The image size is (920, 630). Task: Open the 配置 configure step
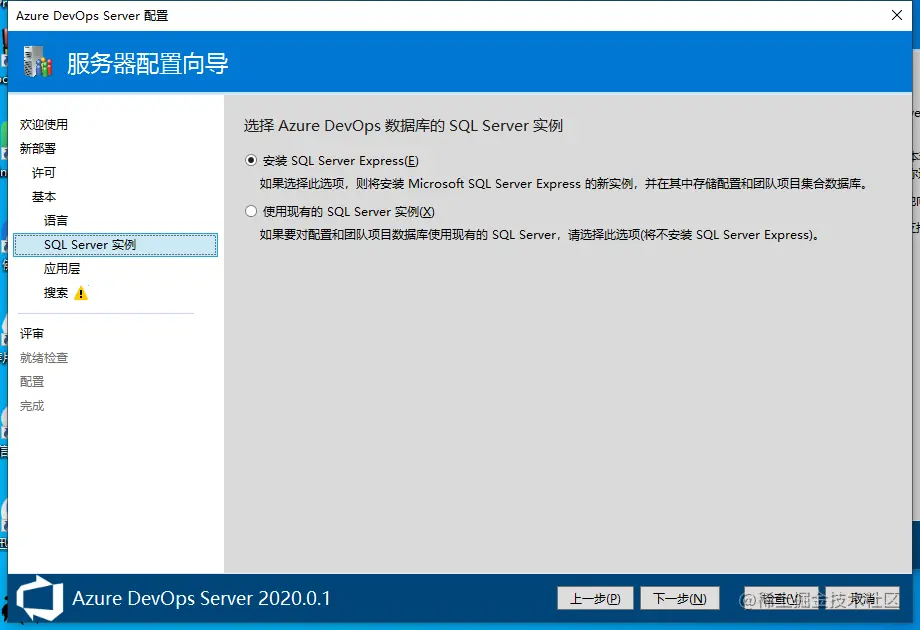32,382
